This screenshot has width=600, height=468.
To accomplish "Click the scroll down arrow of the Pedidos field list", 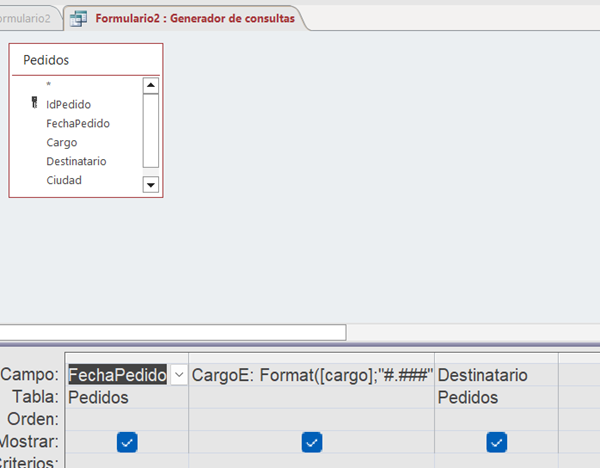I will [151, 185].
